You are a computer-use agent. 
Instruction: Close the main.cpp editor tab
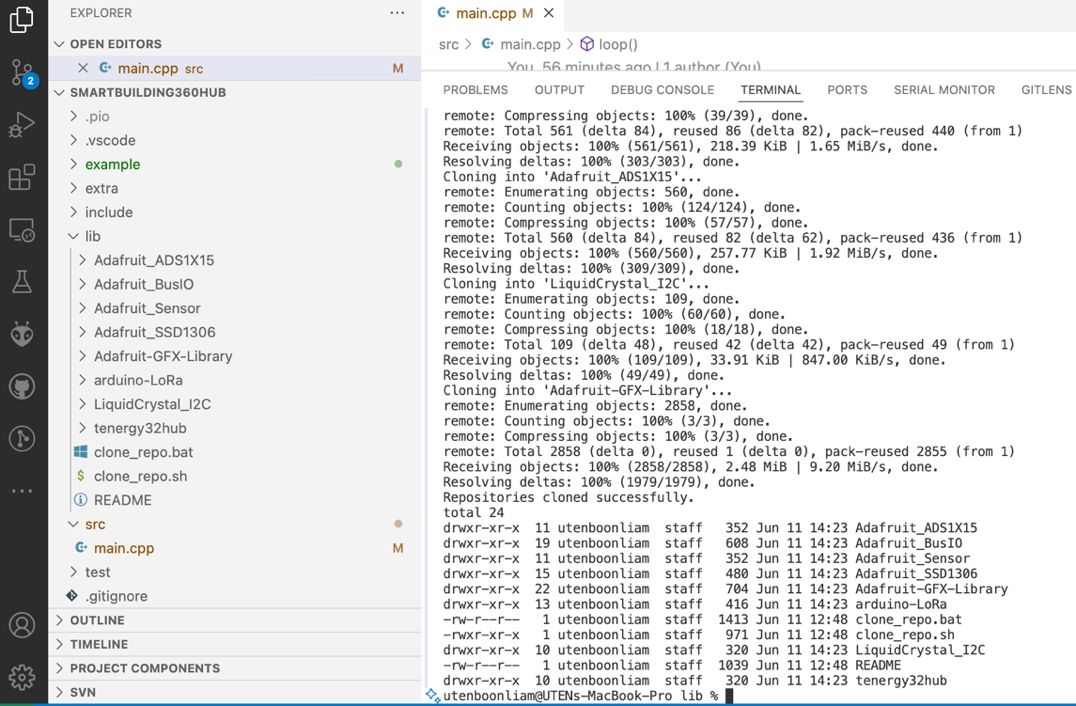(549, 13)
